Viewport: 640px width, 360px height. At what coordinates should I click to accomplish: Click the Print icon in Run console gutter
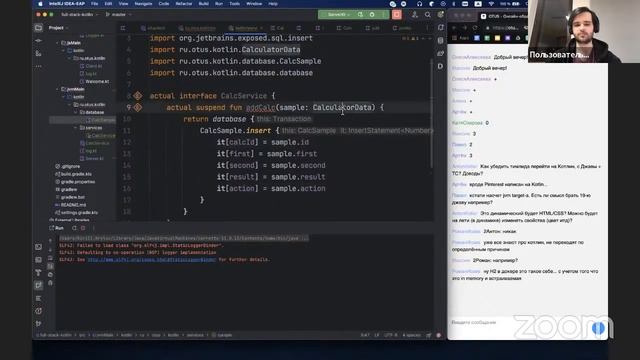(50, 274)
